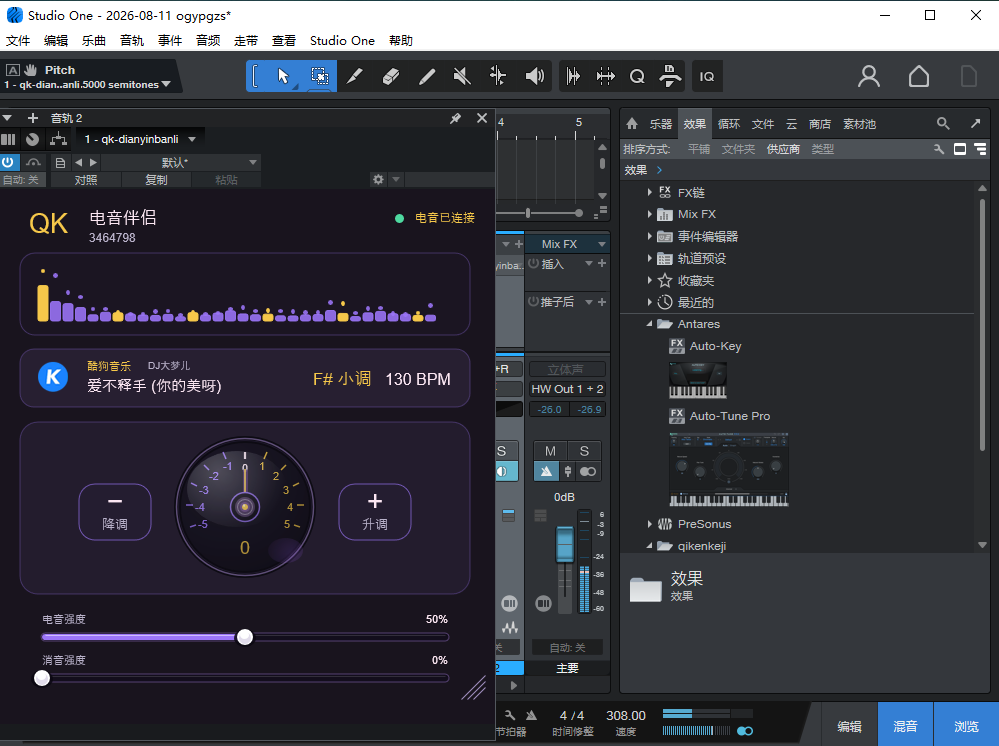The height and width of the screenshot is (746, 999).
Task: Switch to the 素材池 browser tab
Action: (x=859, y=124)
